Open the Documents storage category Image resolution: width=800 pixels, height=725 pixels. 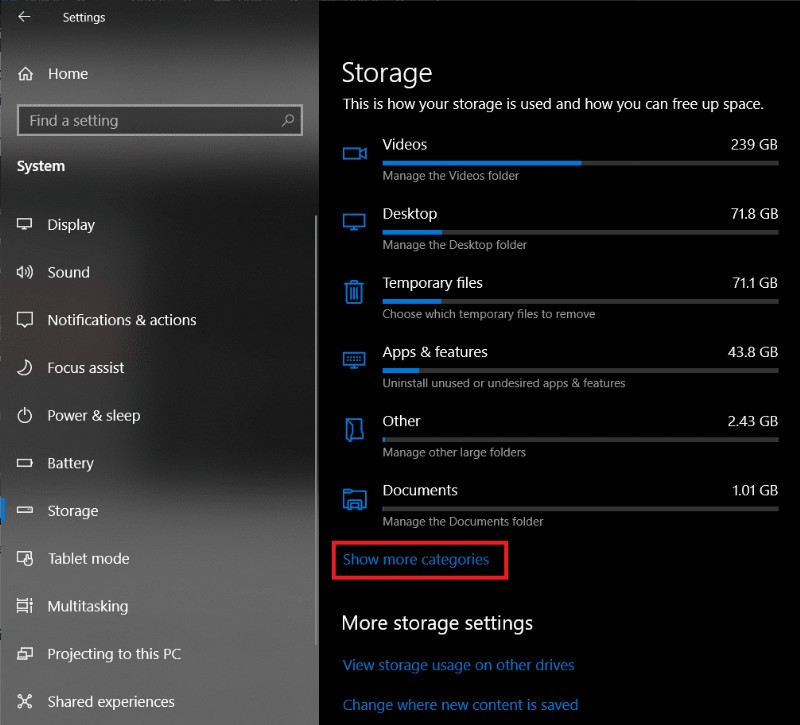(x=560, y=505)
